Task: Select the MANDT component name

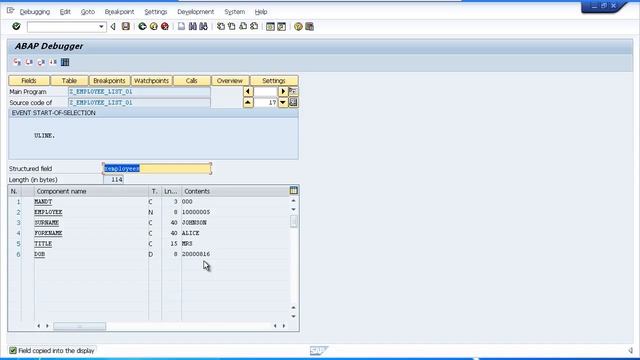Action: [x=43, y=202]
